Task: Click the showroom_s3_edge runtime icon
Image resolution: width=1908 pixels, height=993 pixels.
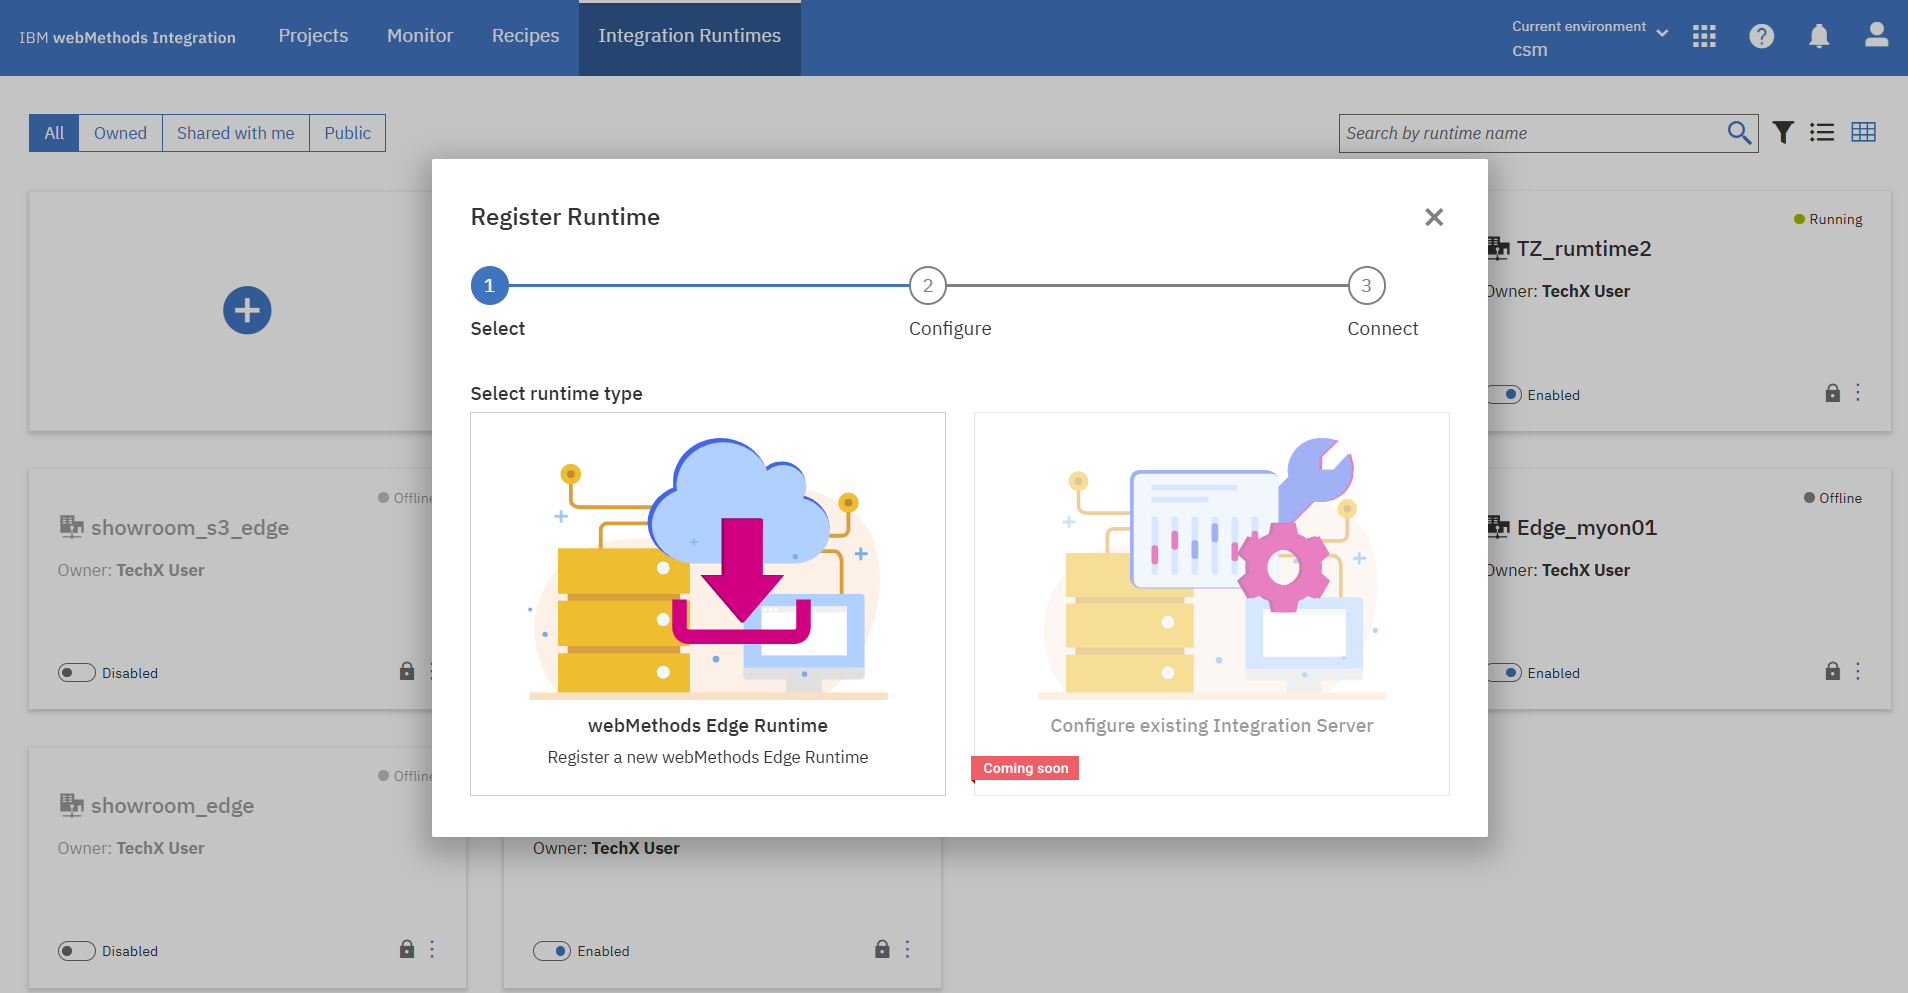Action: [71, 526]
